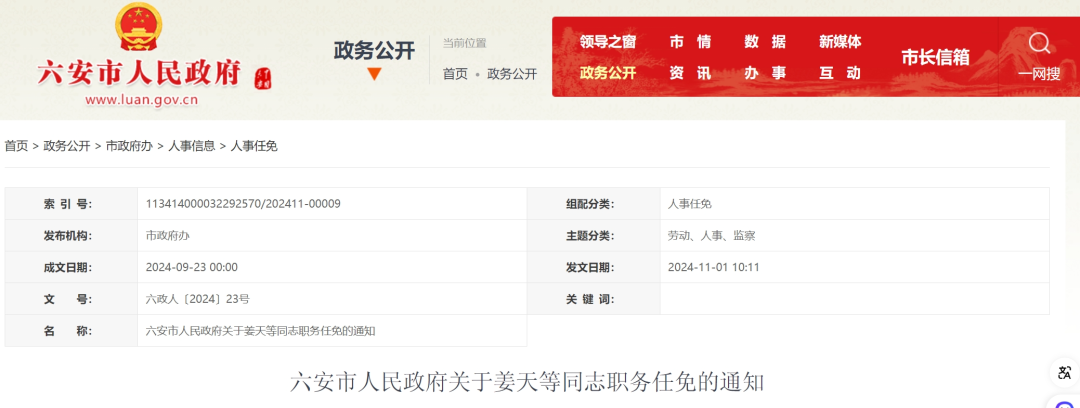Go to 首页 in 当前位置 header
1080x408 pixels.
[x=455, y=74]
